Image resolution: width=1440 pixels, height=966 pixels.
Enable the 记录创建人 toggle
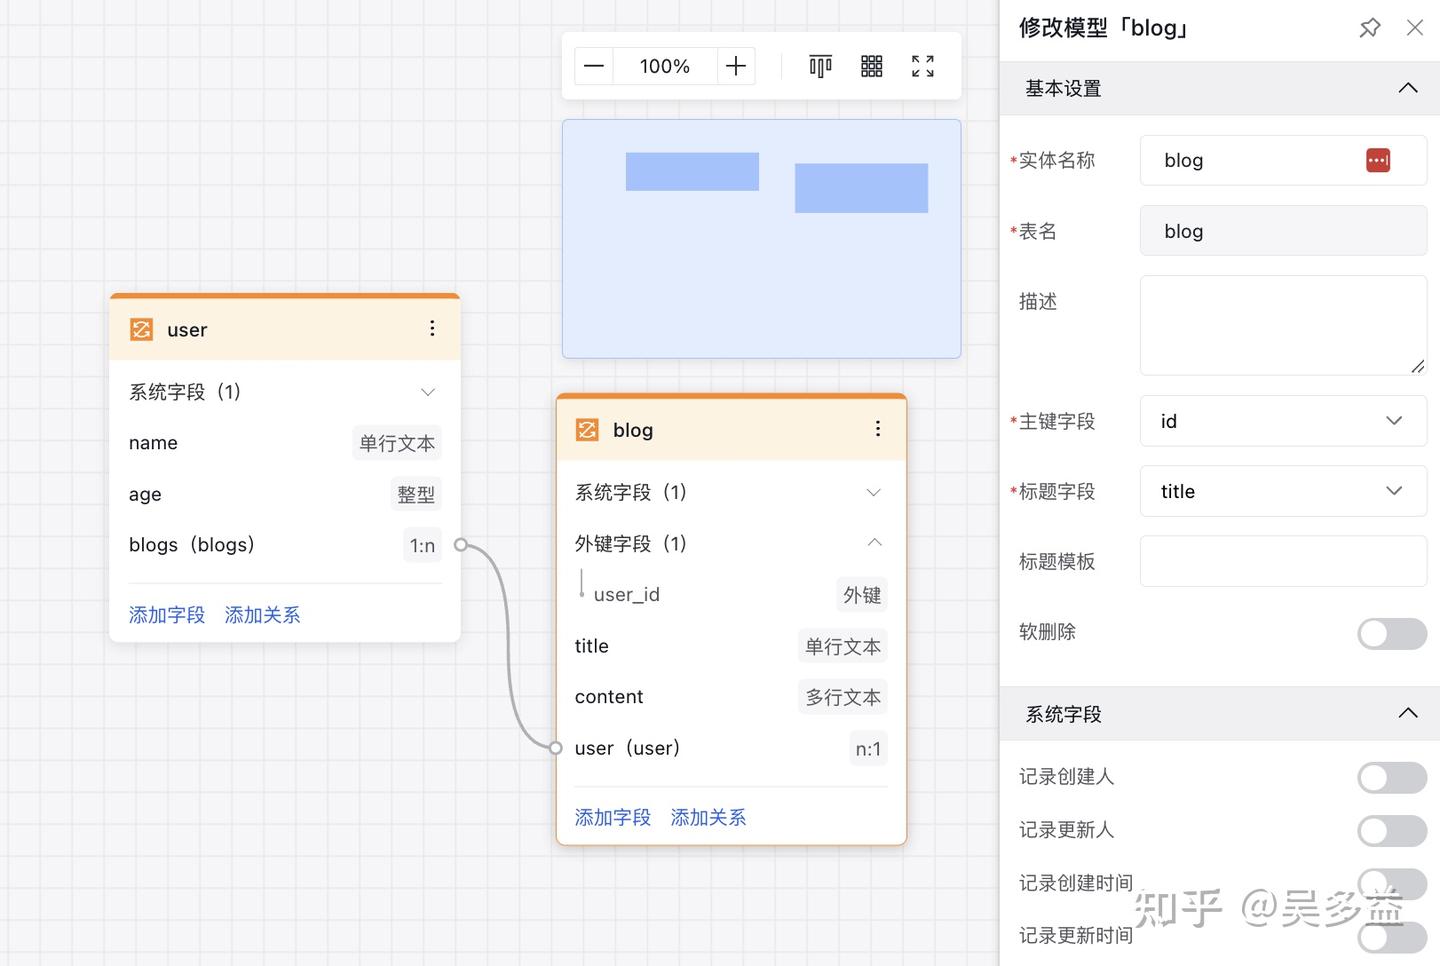1392,777
